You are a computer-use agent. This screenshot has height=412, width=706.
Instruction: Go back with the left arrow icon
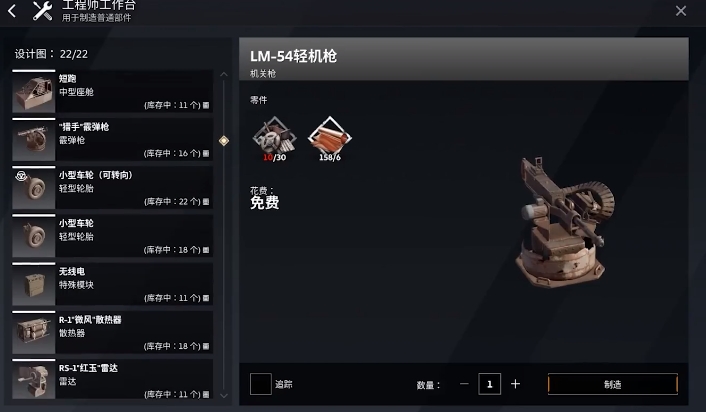coord(12,11)
